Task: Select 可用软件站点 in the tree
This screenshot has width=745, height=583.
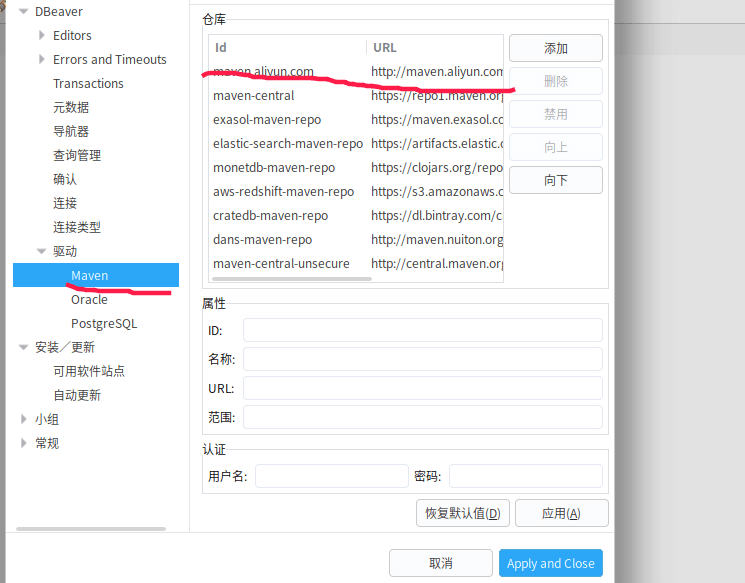Action: pos(89,371)
